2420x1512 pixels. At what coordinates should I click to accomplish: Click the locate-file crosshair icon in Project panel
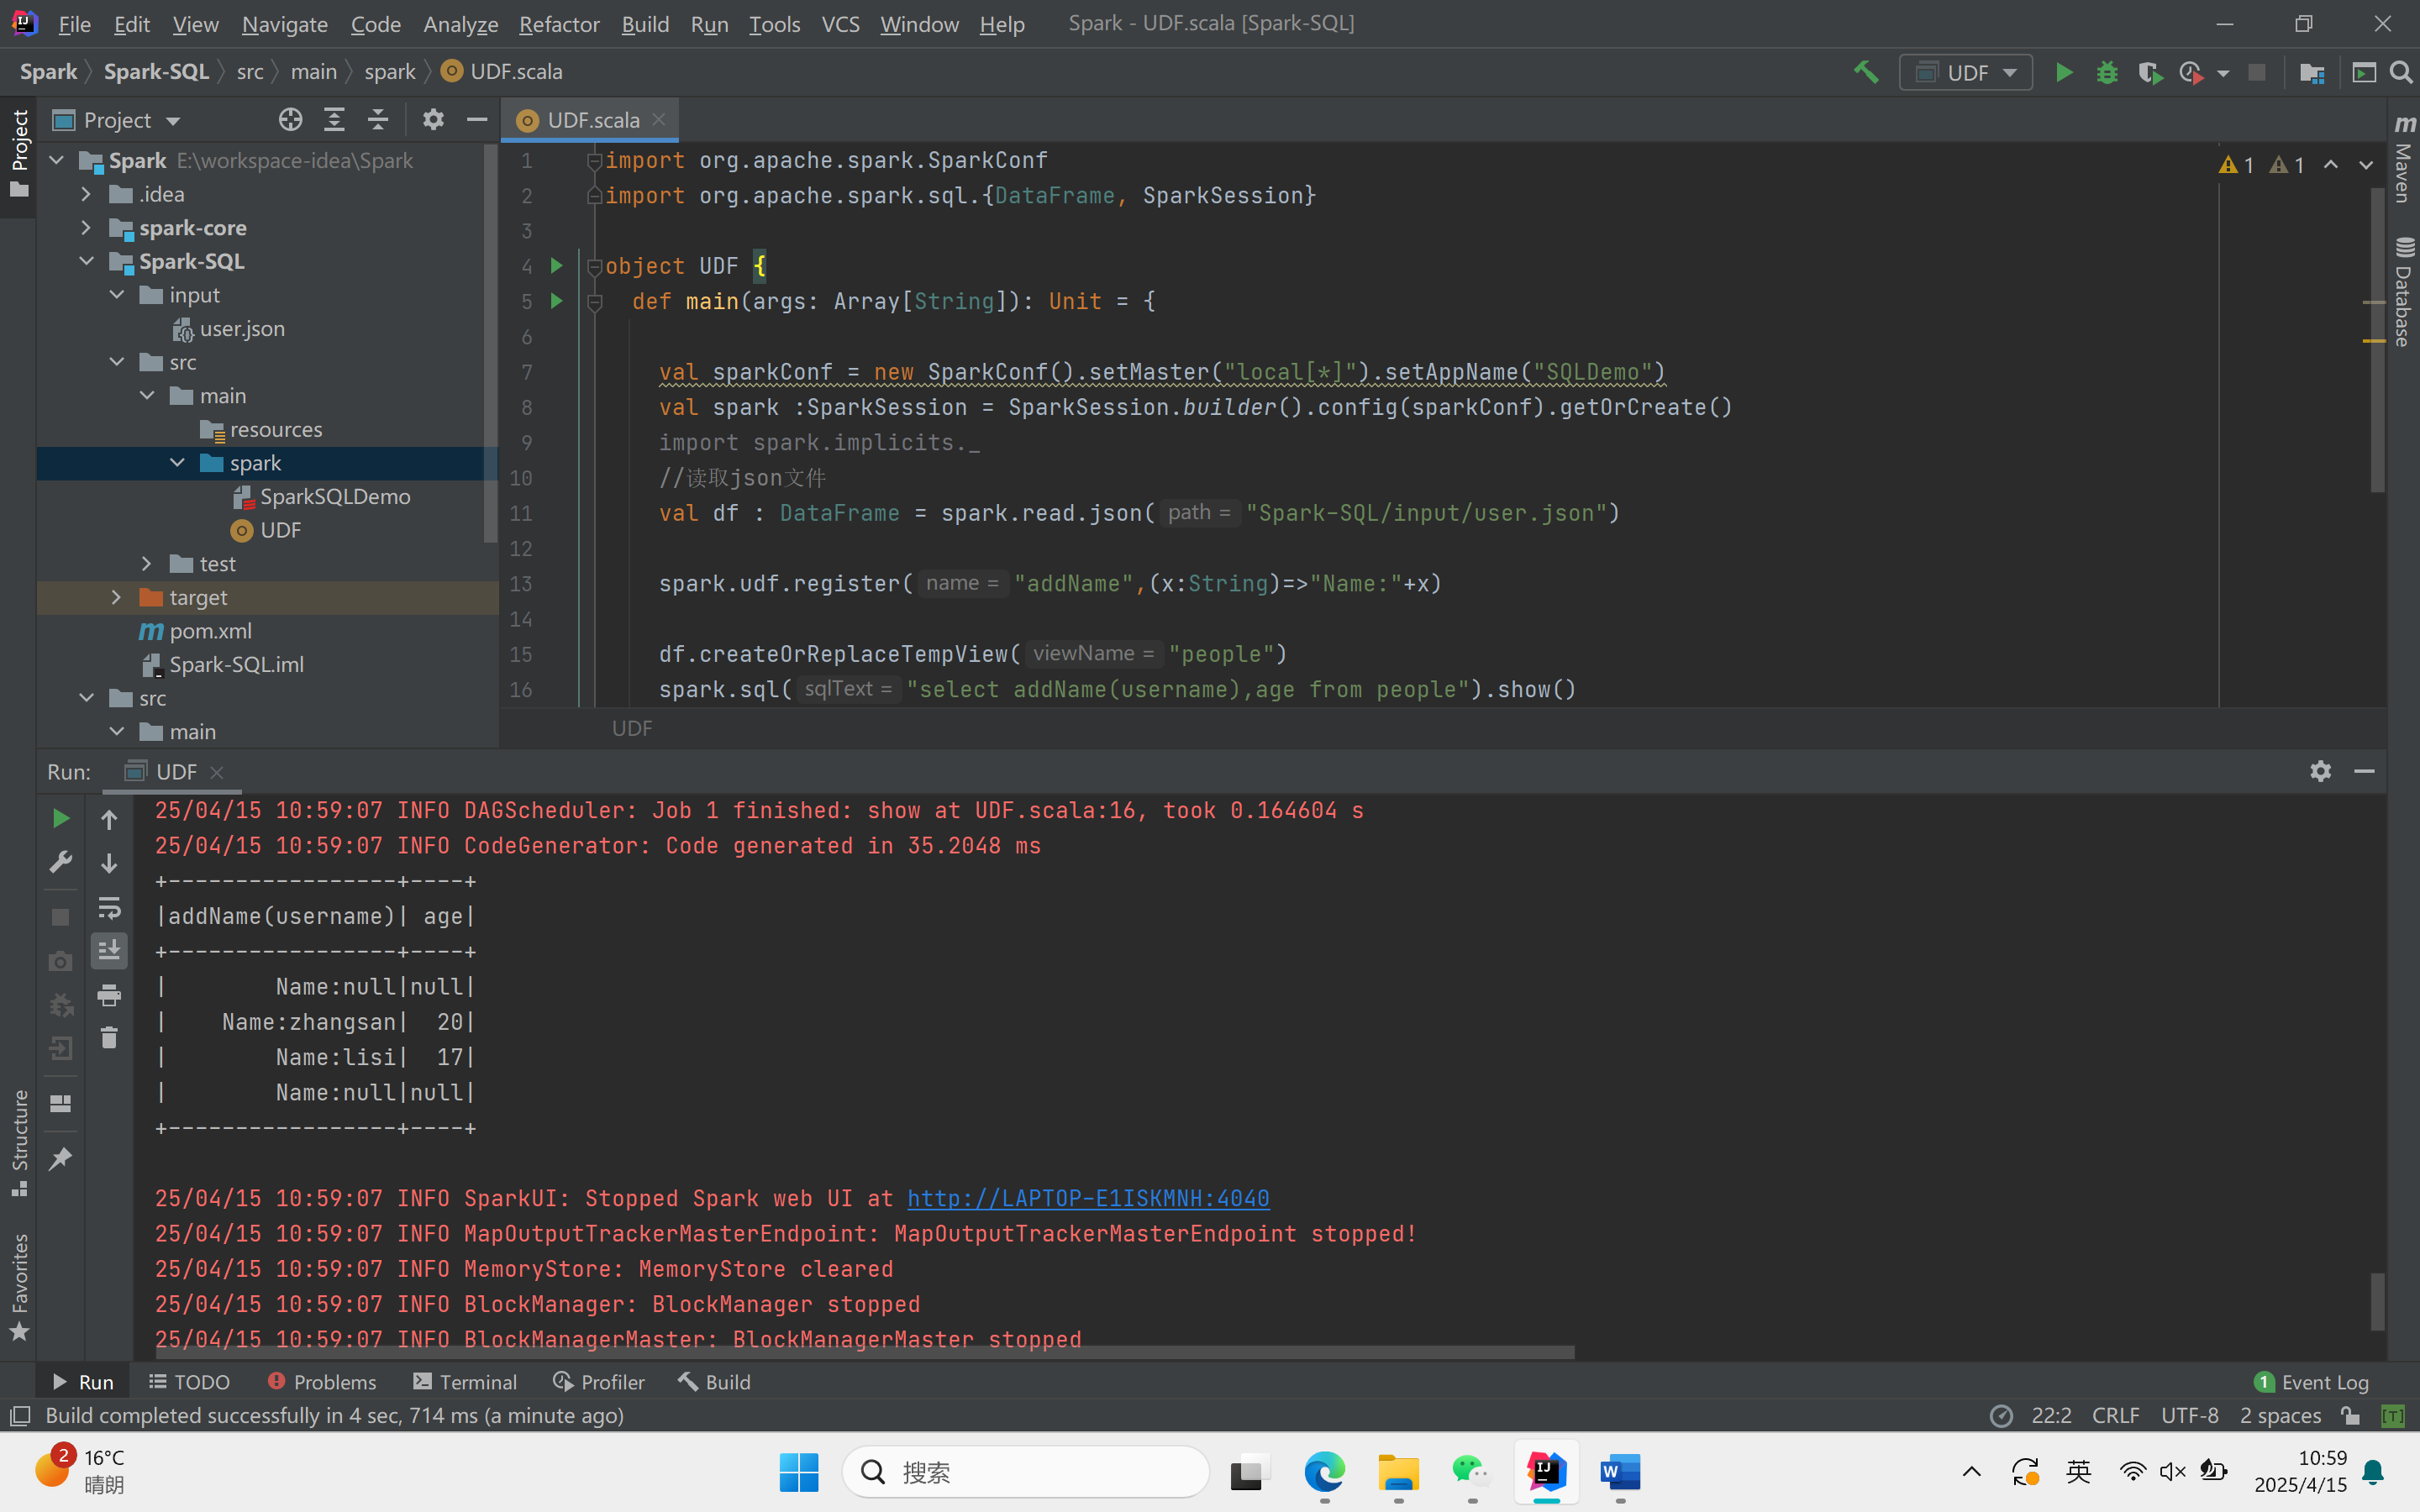(x=290, y=120)
